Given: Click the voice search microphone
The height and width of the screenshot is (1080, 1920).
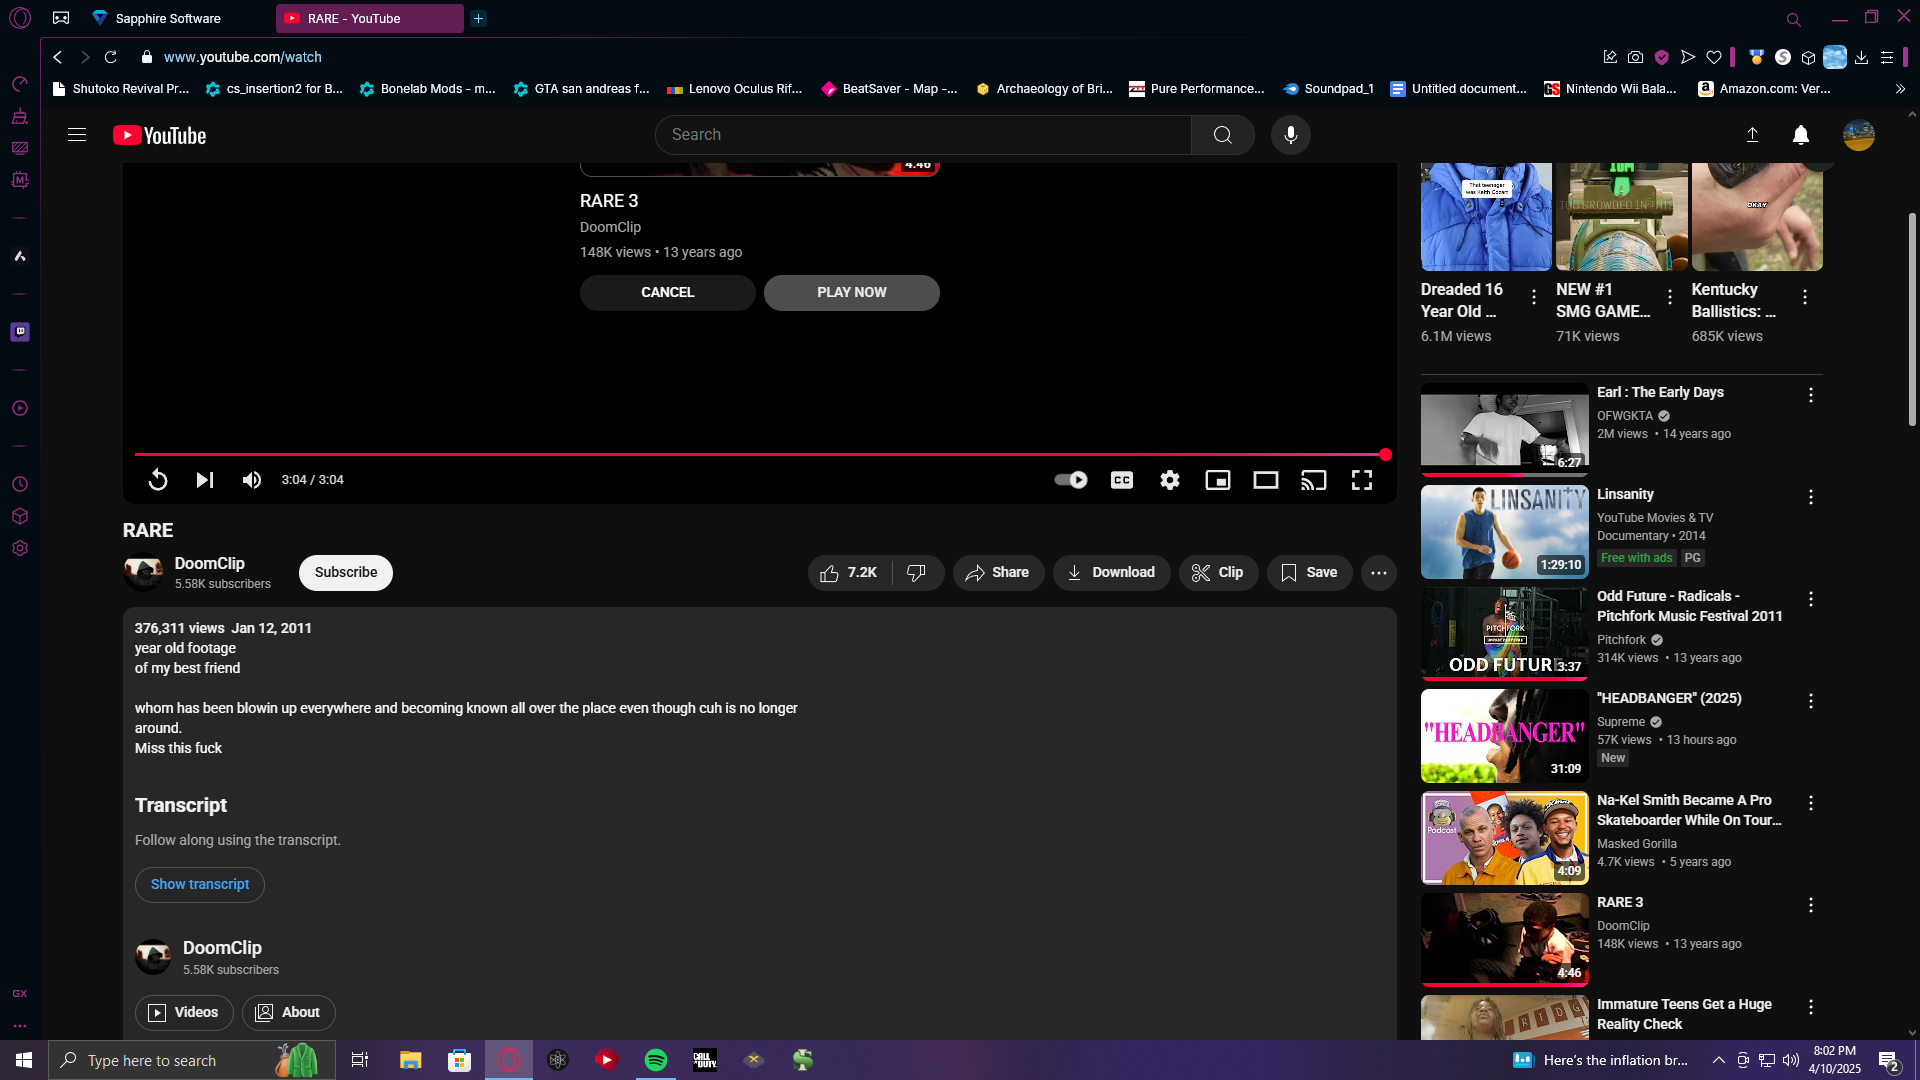Looking at the screenshot, I should [1290, 135].
